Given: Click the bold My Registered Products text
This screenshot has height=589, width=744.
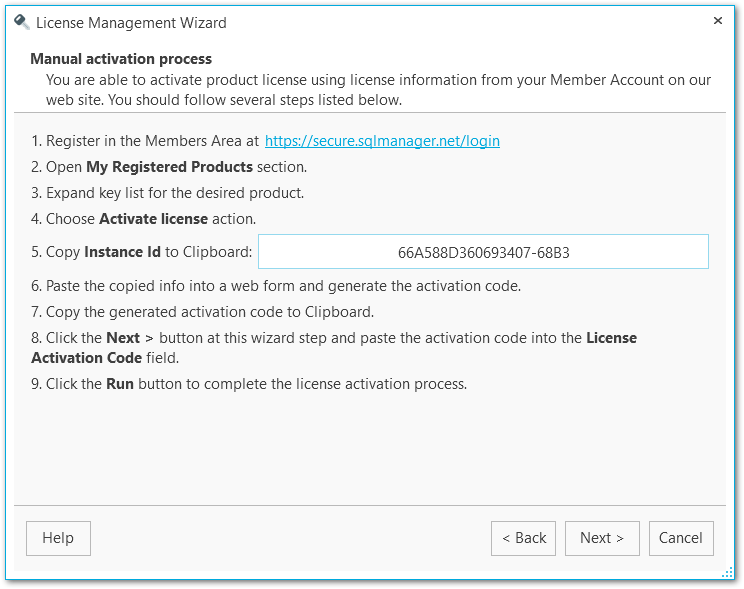Looking at the screenshot, I should (x=169, y=167).
